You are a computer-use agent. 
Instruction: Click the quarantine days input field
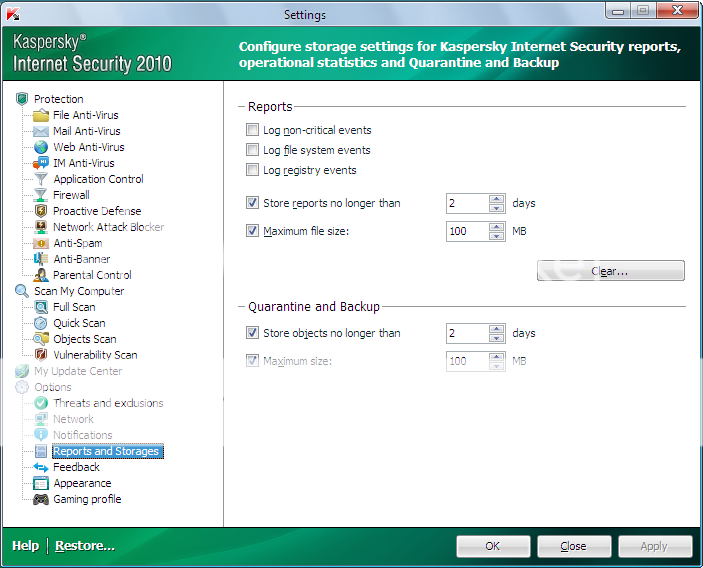tap(467, 333)
